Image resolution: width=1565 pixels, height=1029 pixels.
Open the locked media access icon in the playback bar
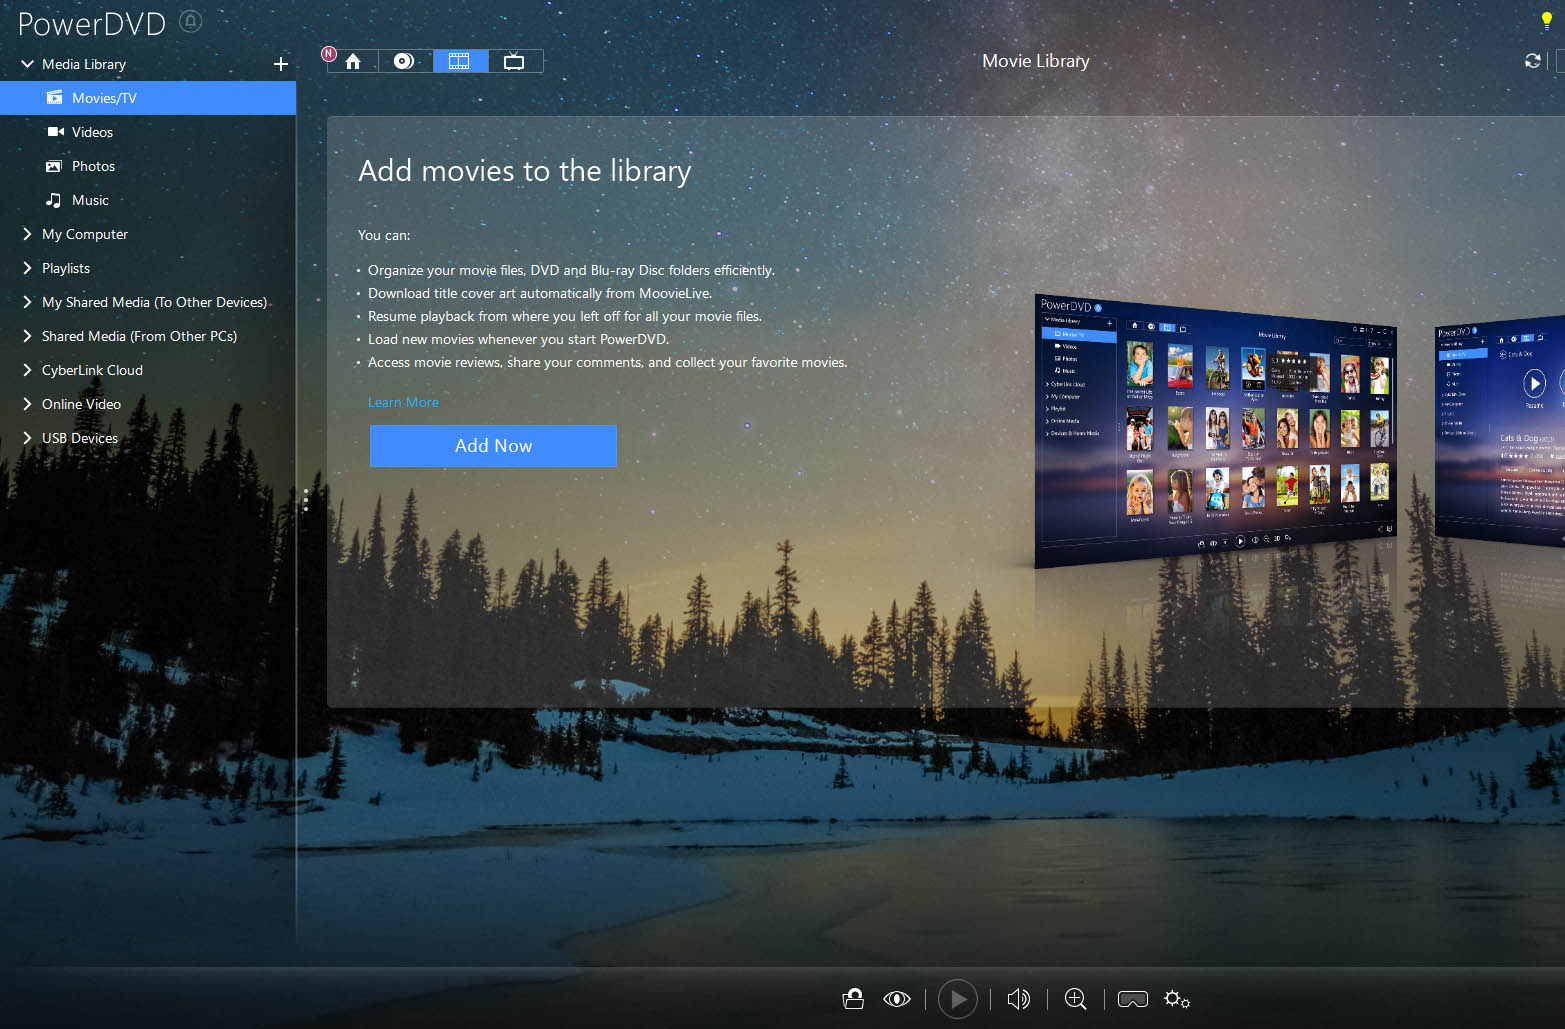click(853, 999)
